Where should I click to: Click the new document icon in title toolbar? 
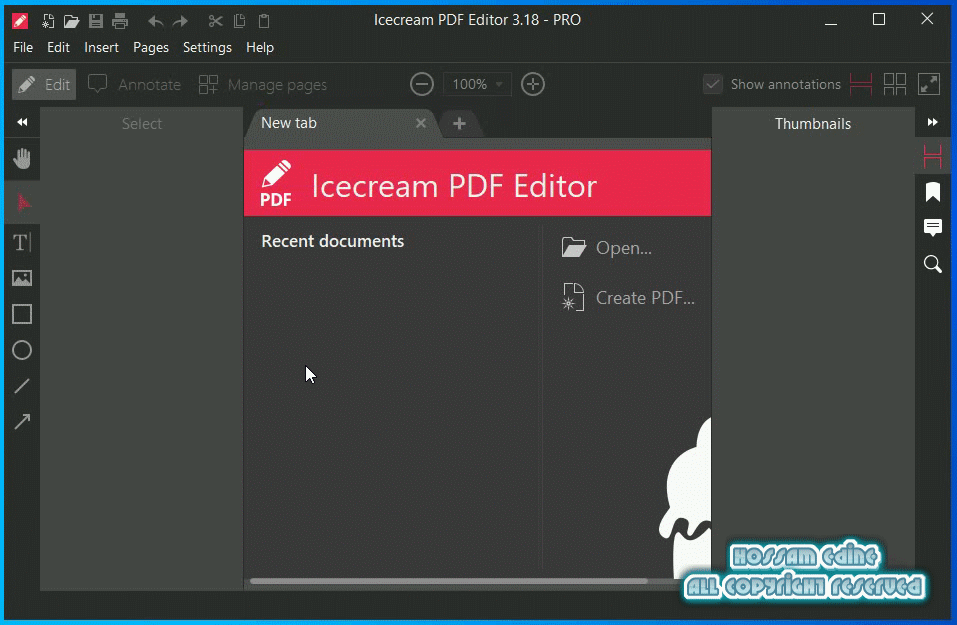pos(48,21)
